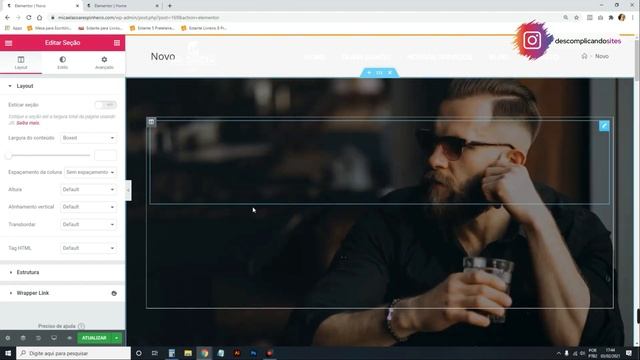
Task: Go back in browser
Action: click(x=7, y=18)
